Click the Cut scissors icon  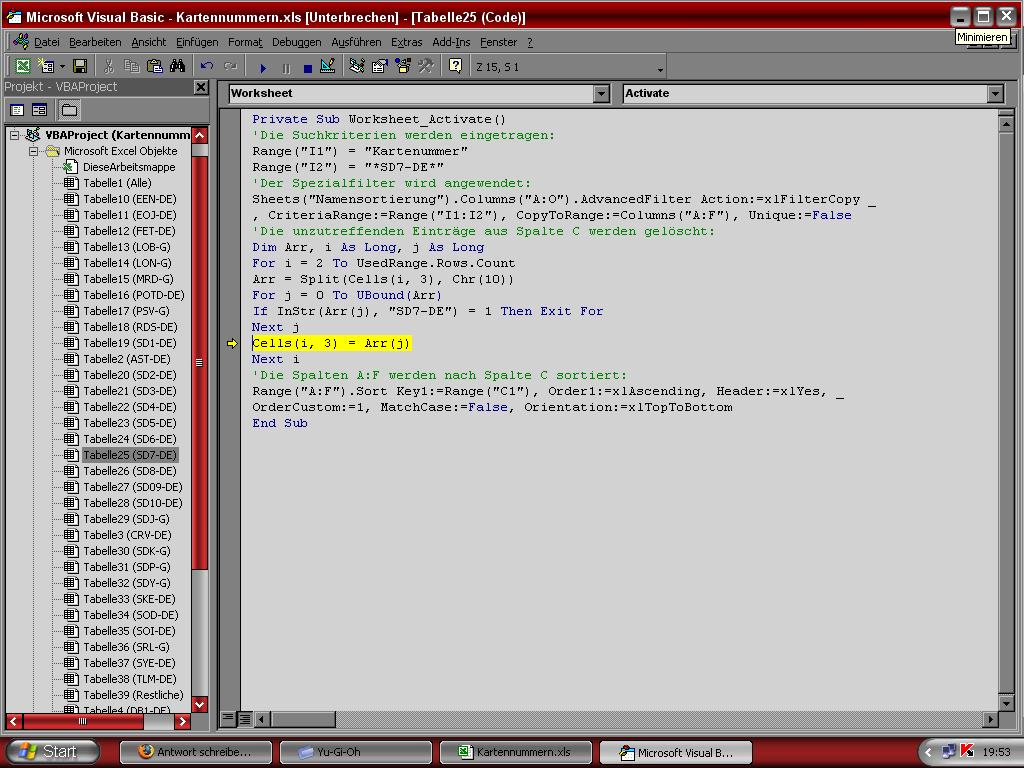click(108, 66)
